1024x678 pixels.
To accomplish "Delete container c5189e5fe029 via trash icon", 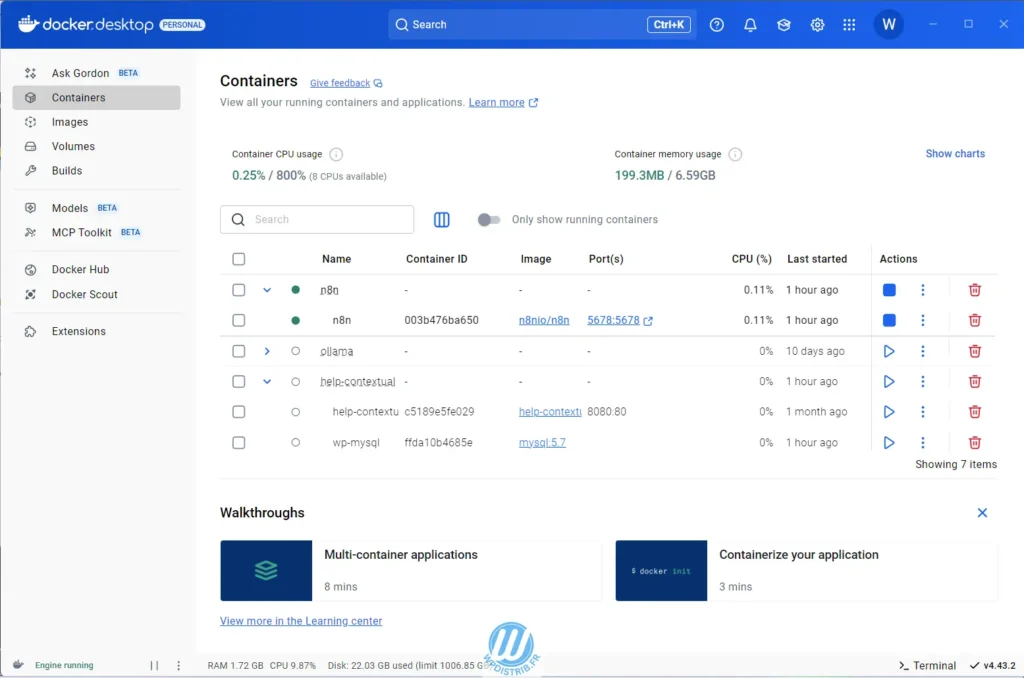I will click(x=974, y=412).
